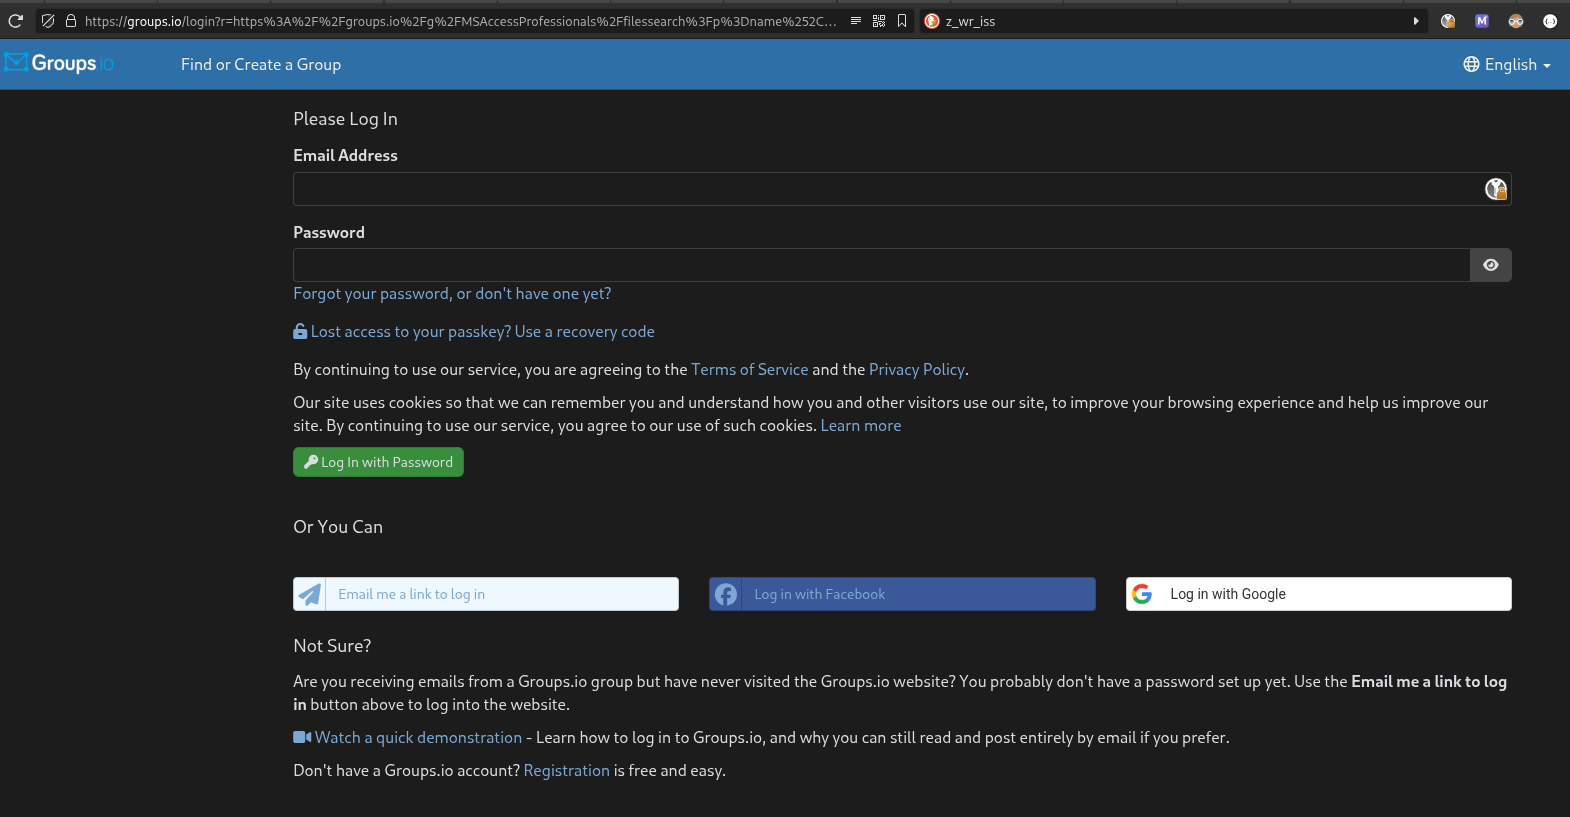
Task: Click the Password label text
Action: click(329, 232)
